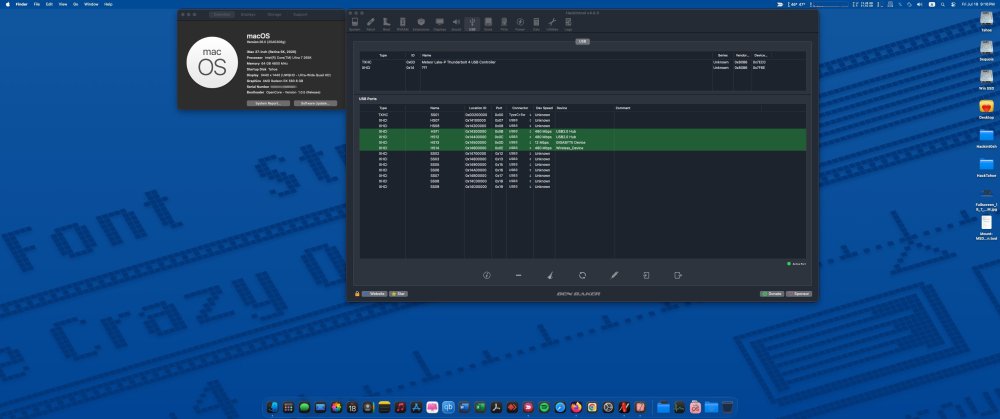
Task: Click the Location ID column header
Action: [478, 108]
